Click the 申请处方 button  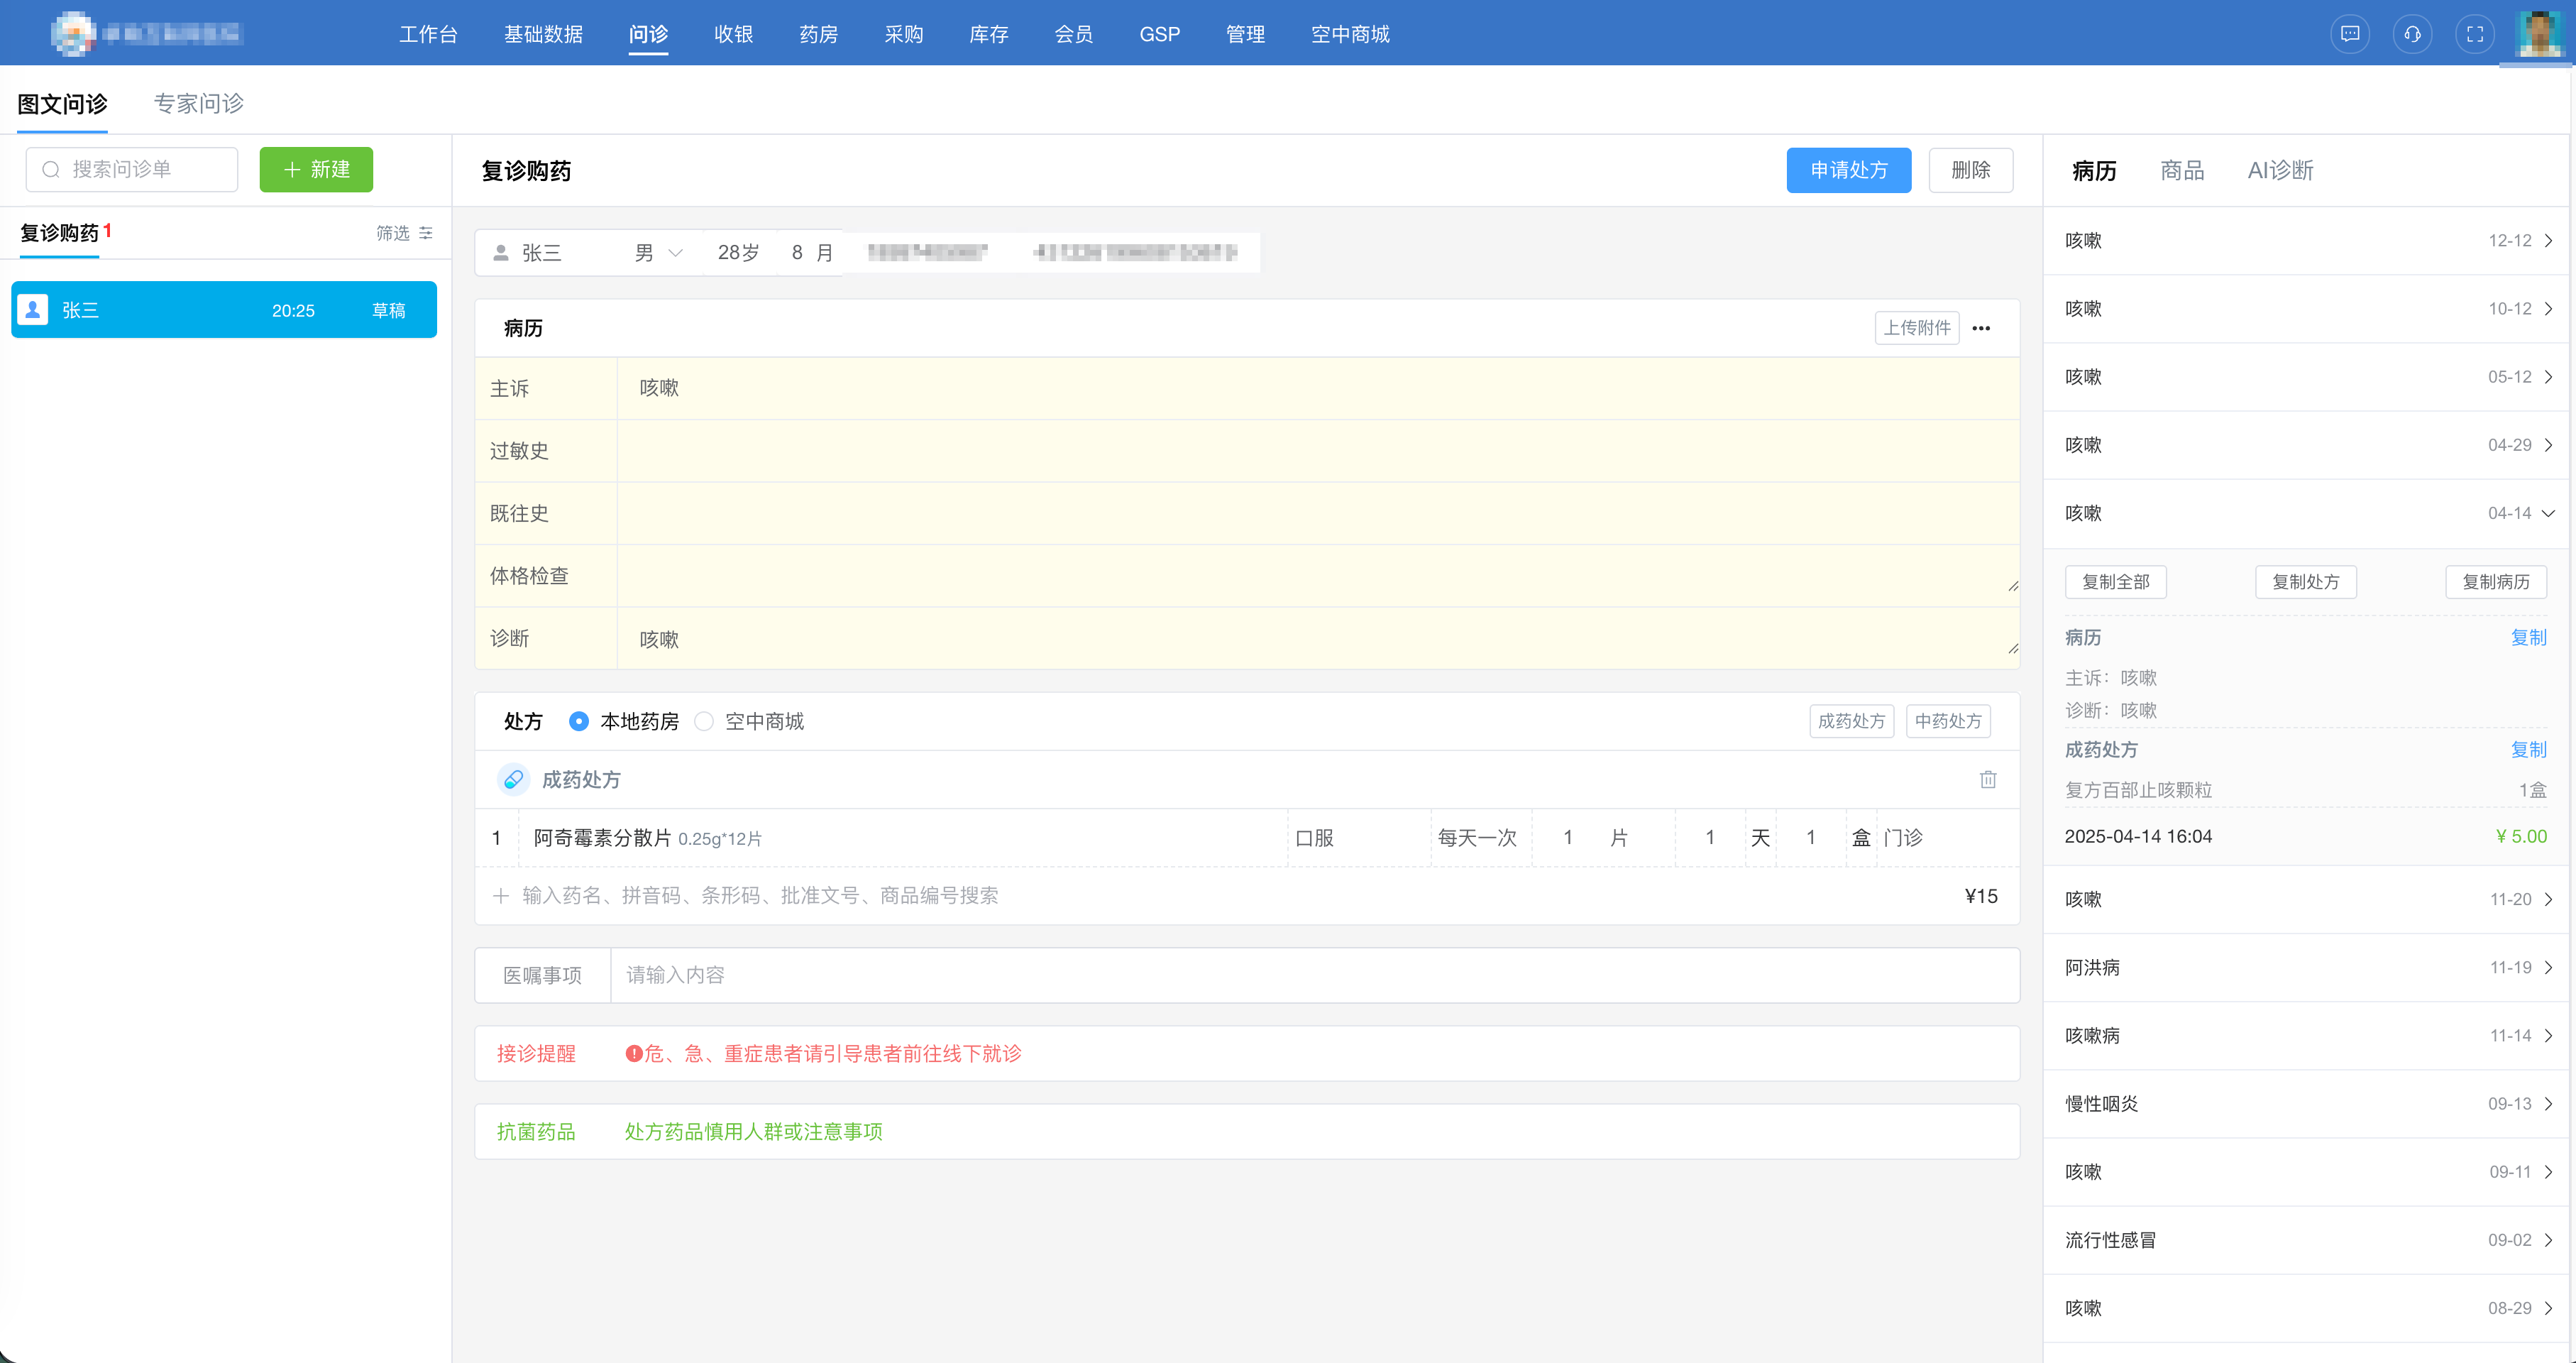pyautogui.click(x=1849, y=170)
